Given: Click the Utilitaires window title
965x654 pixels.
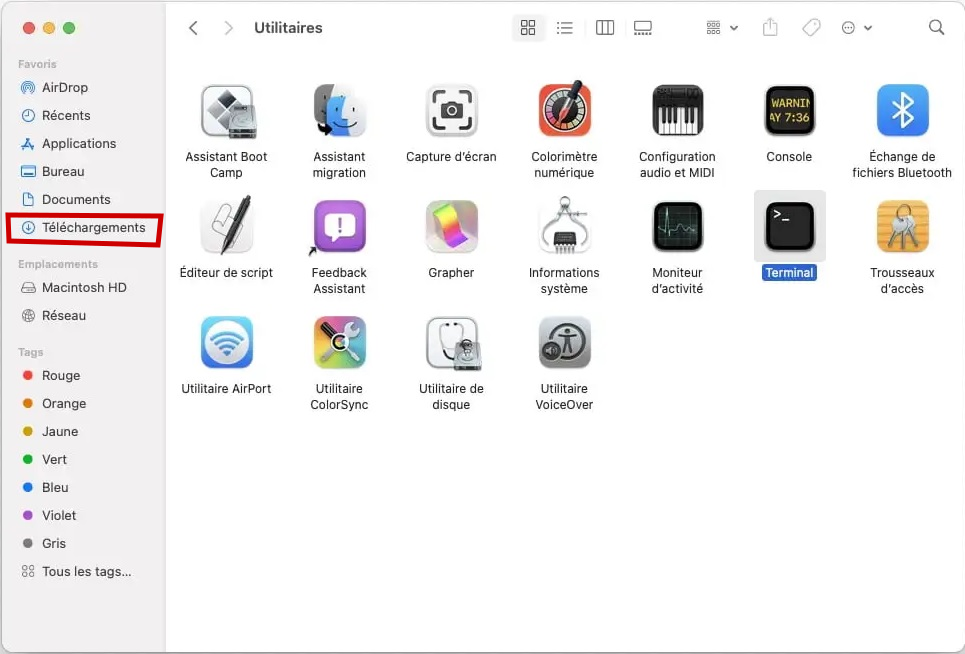Looking at the screenshot, I should tap(288, 28).
